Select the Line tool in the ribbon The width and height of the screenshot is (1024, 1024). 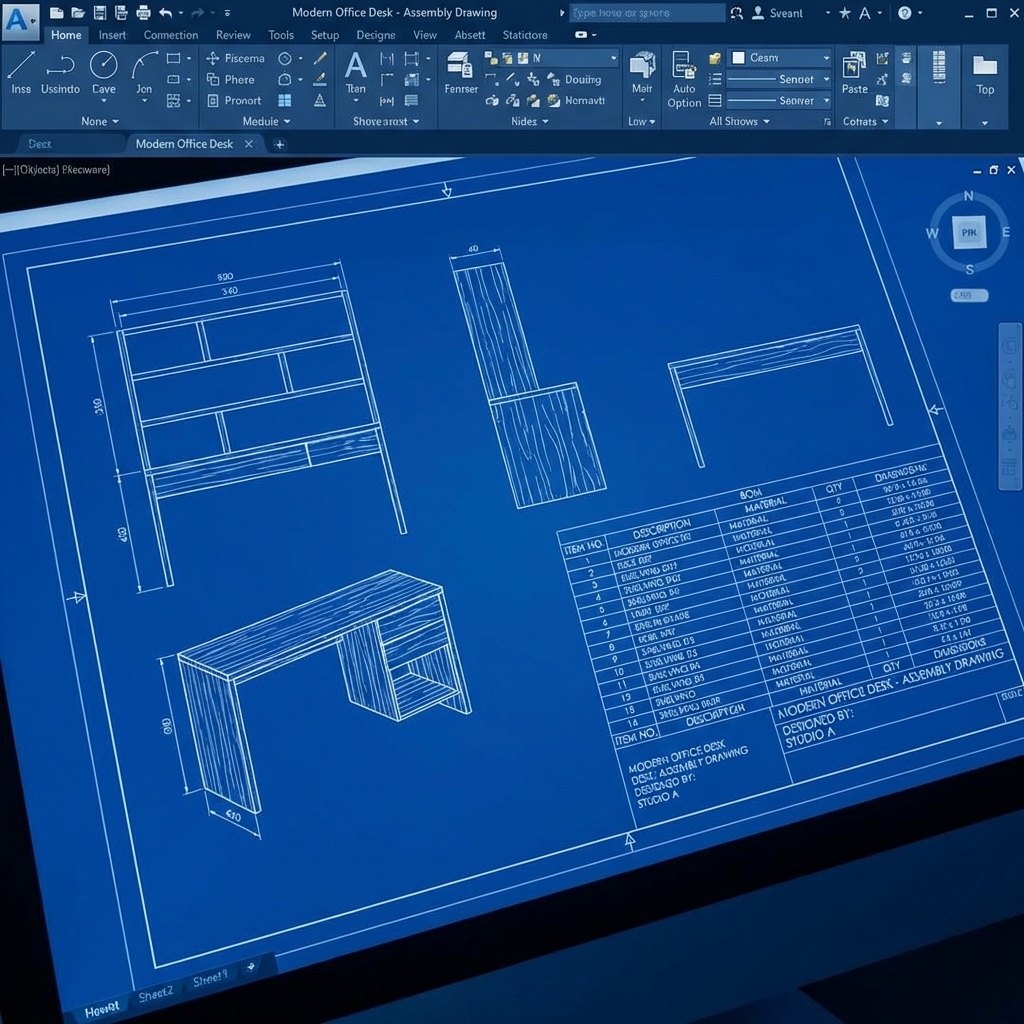pyautogui.click(x=21, y=66)
